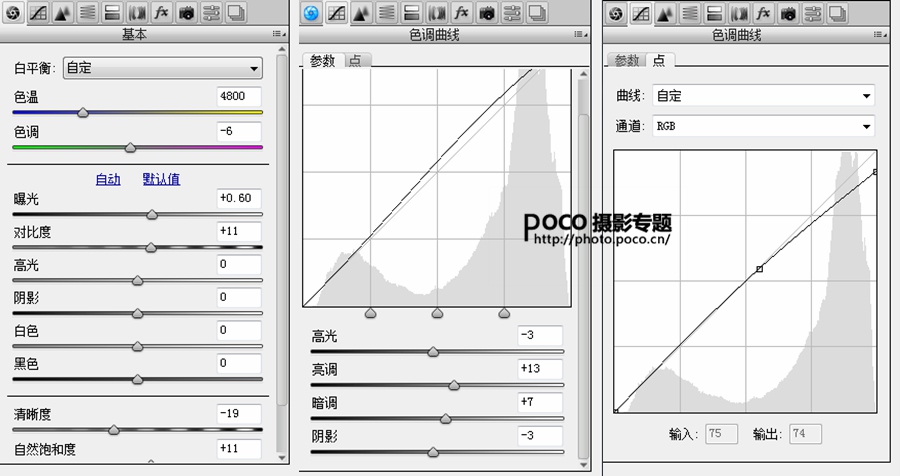Select 点 tab in right panel
Screen dimensions: 900x476
(x=660, y=60)
